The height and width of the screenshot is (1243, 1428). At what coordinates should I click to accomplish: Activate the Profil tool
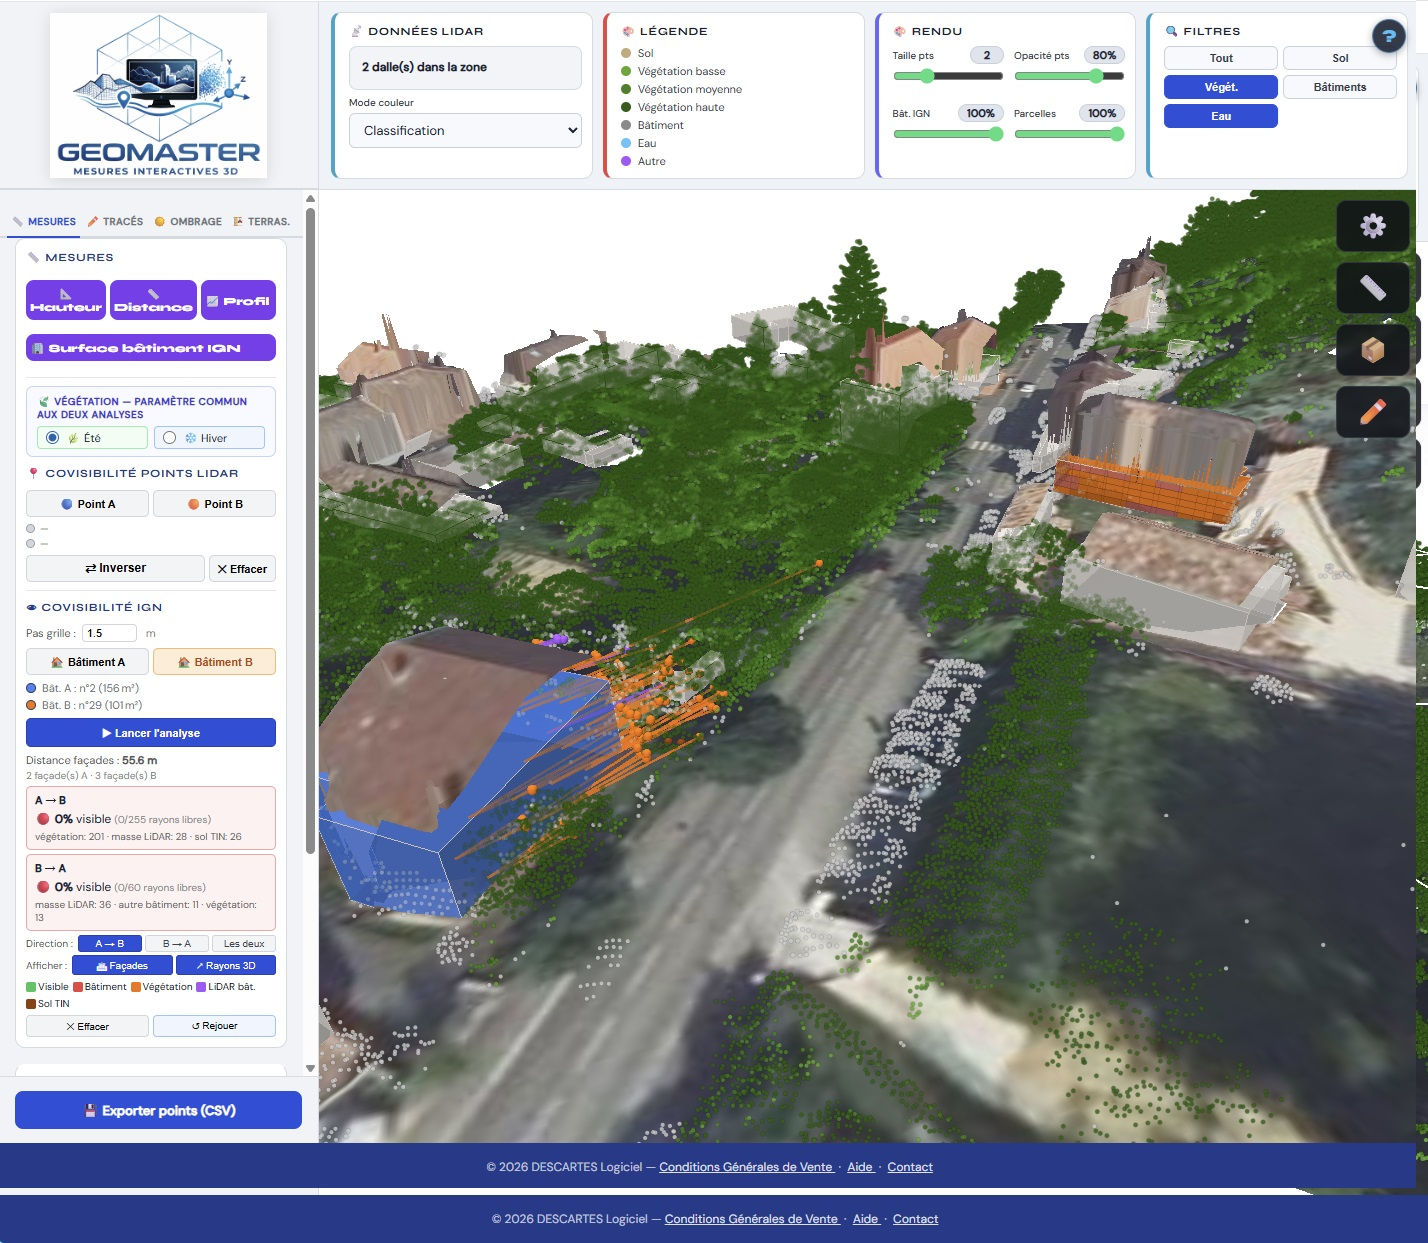pos(238,299)
